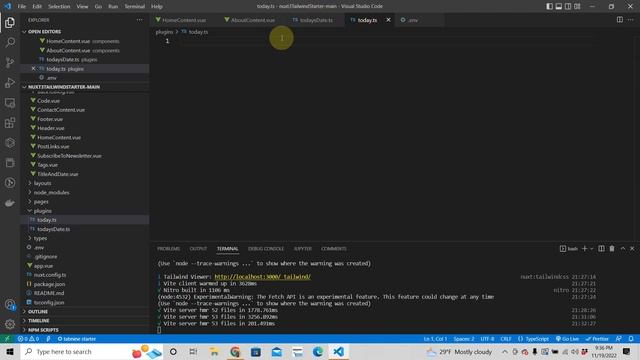This screenshot has height=360, width=640.
Task: Click Spaces: 2 indentation setting
Action: [464, 339]
